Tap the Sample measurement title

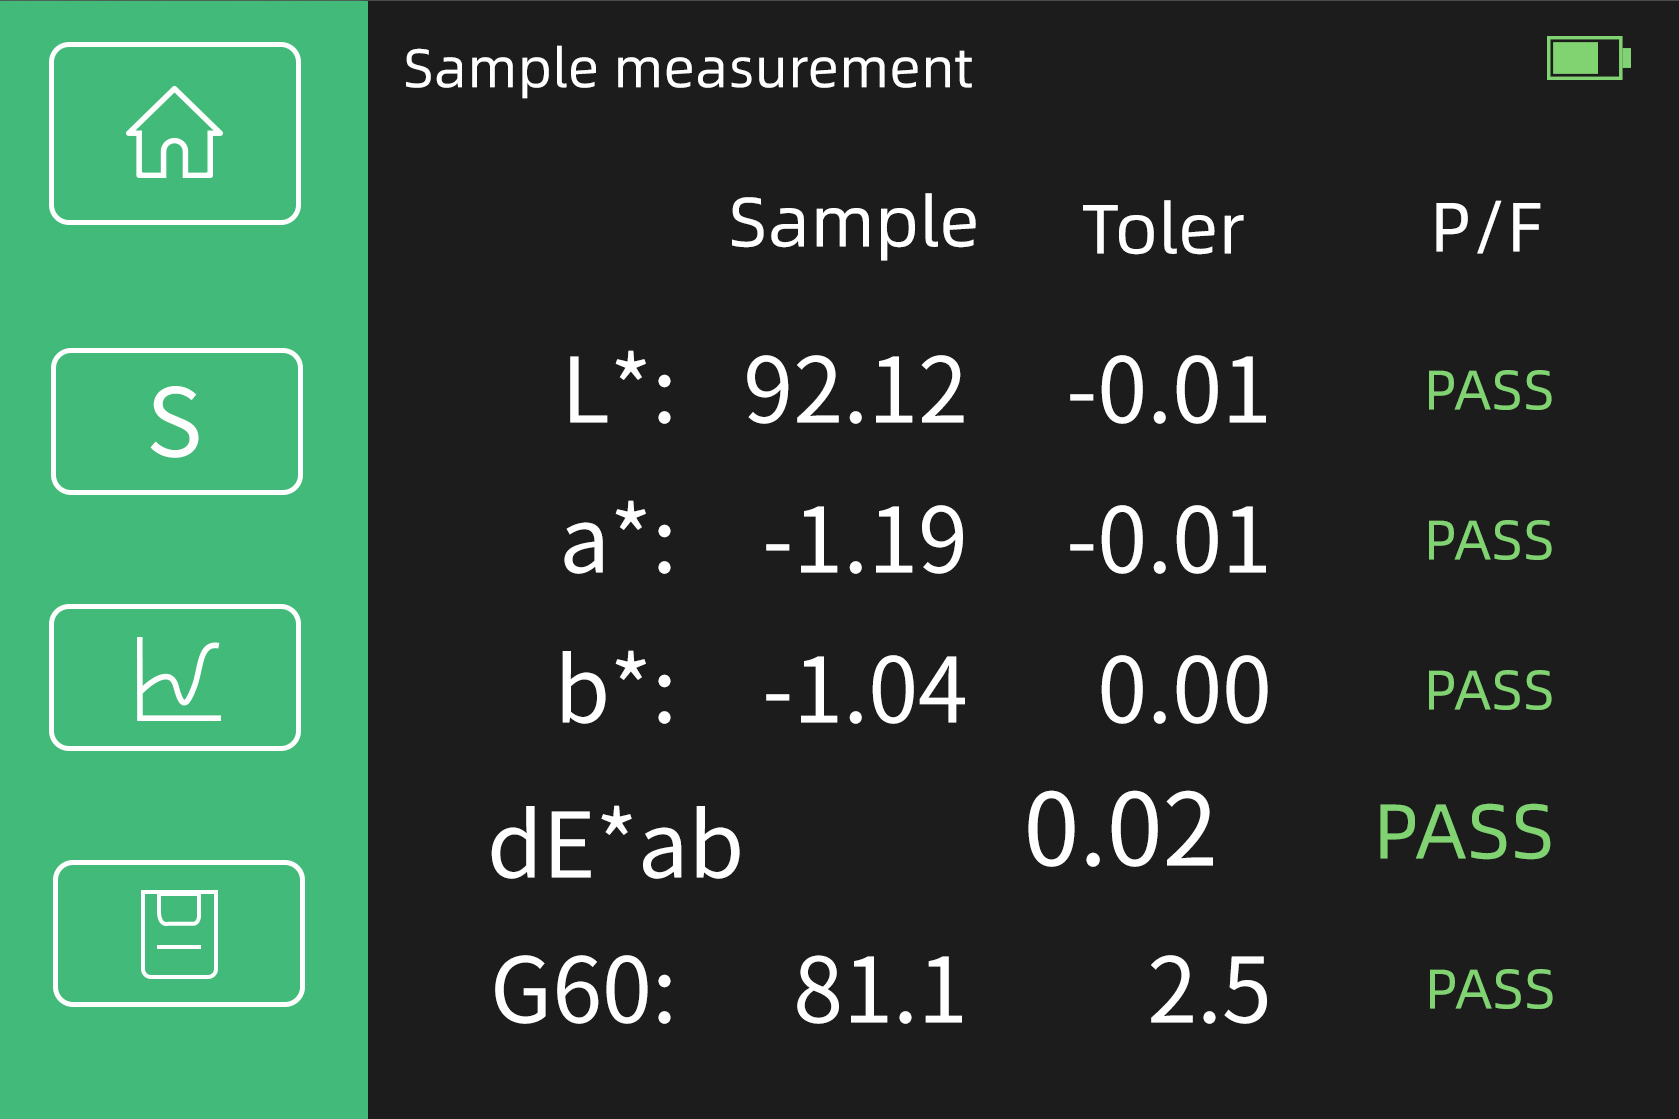click(x=687, y=69)
